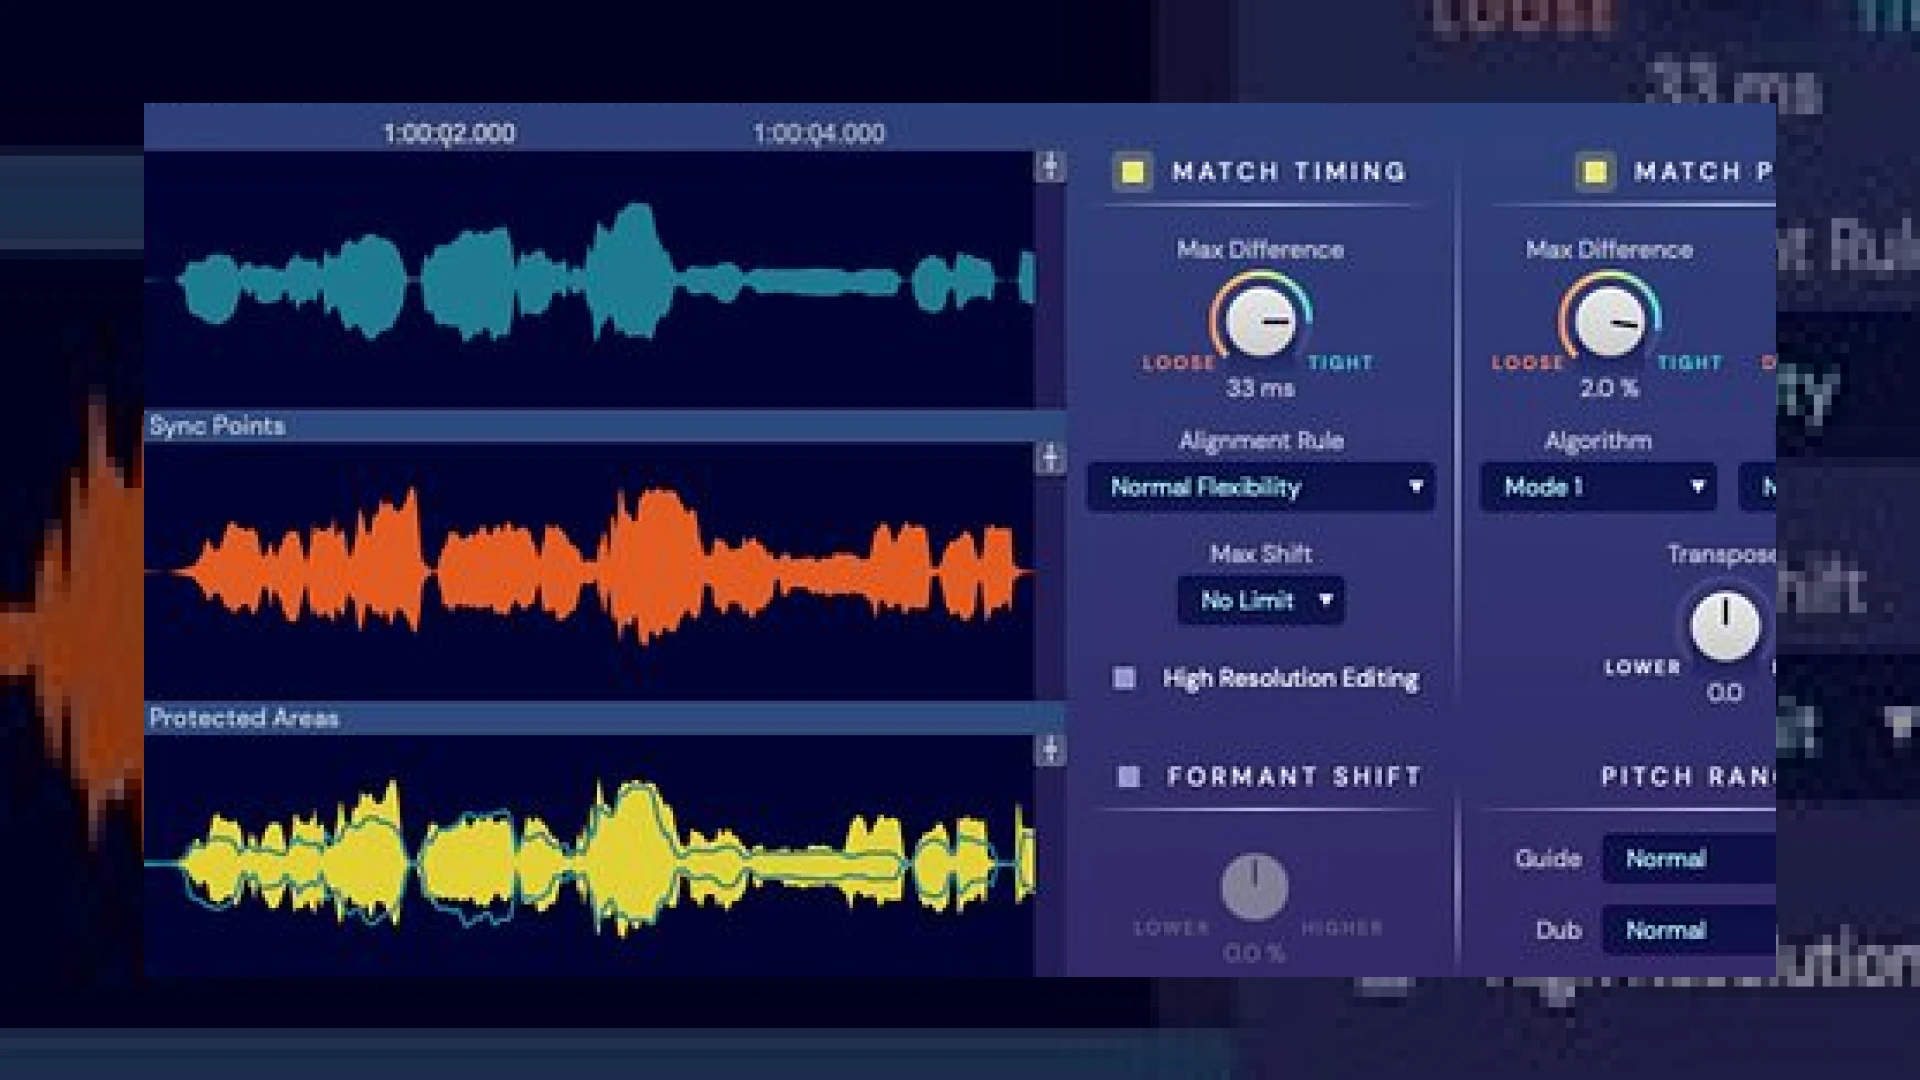Click the dub track vertical zoom icon
Image resolution: width=1920 pixels, height=1080 pixels.
tap(1049, 458)
